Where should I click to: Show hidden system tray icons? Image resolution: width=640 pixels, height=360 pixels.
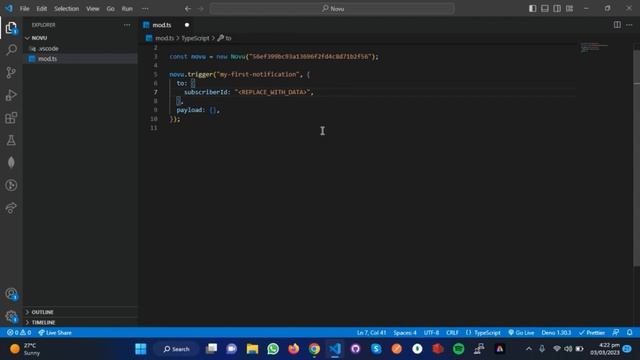tap(529, 349)
